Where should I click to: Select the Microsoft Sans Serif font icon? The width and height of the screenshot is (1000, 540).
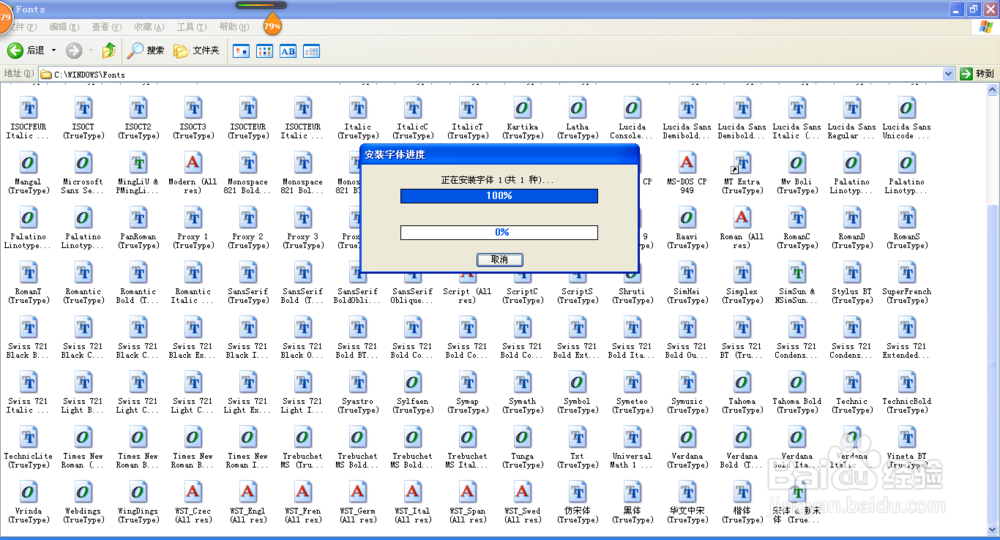click(x=83, y=163)
